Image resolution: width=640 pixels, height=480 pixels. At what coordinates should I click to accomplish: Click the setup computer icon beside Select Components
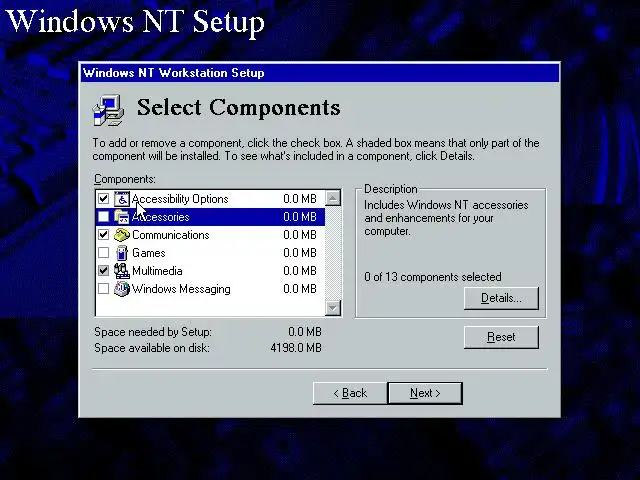coord(108,110)
